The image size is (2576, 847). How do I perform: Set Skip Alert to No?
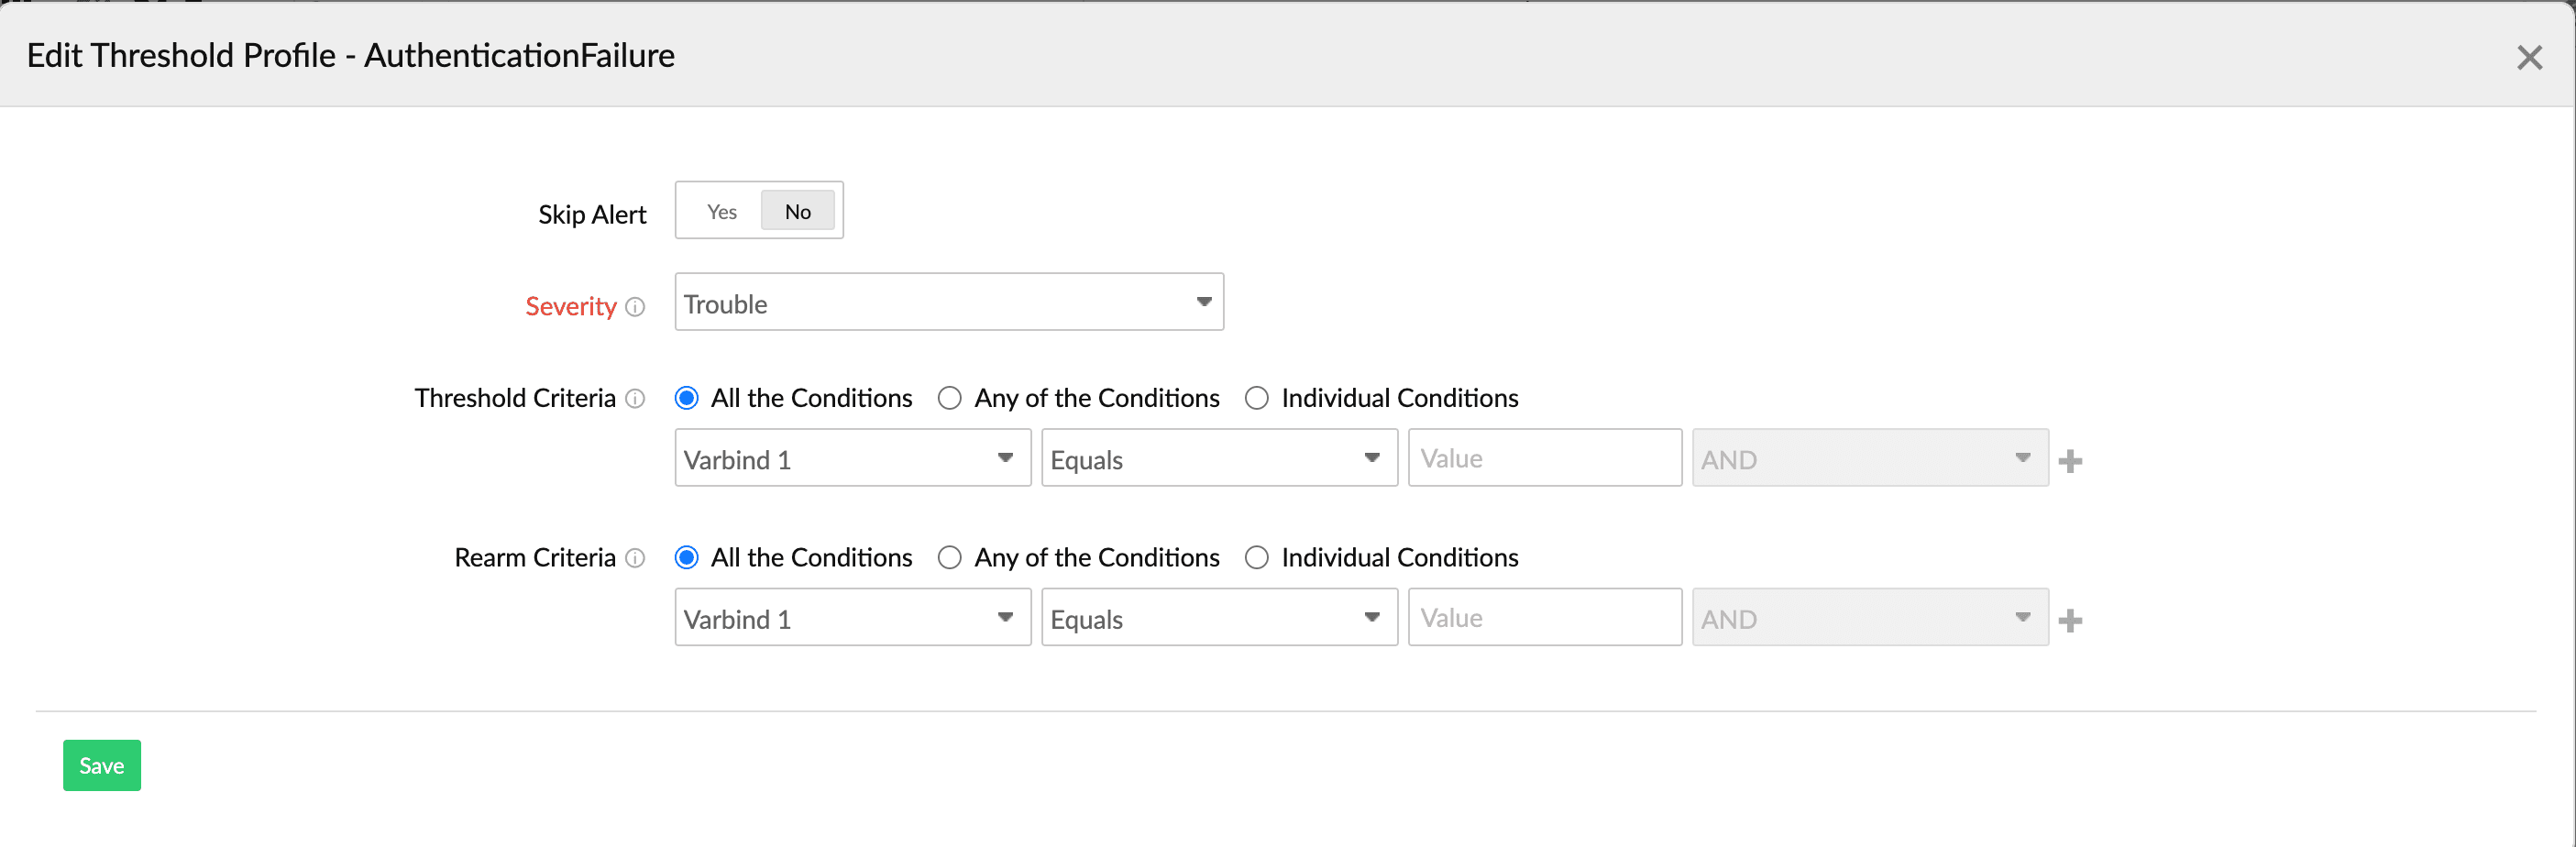[x=797, y=211]
